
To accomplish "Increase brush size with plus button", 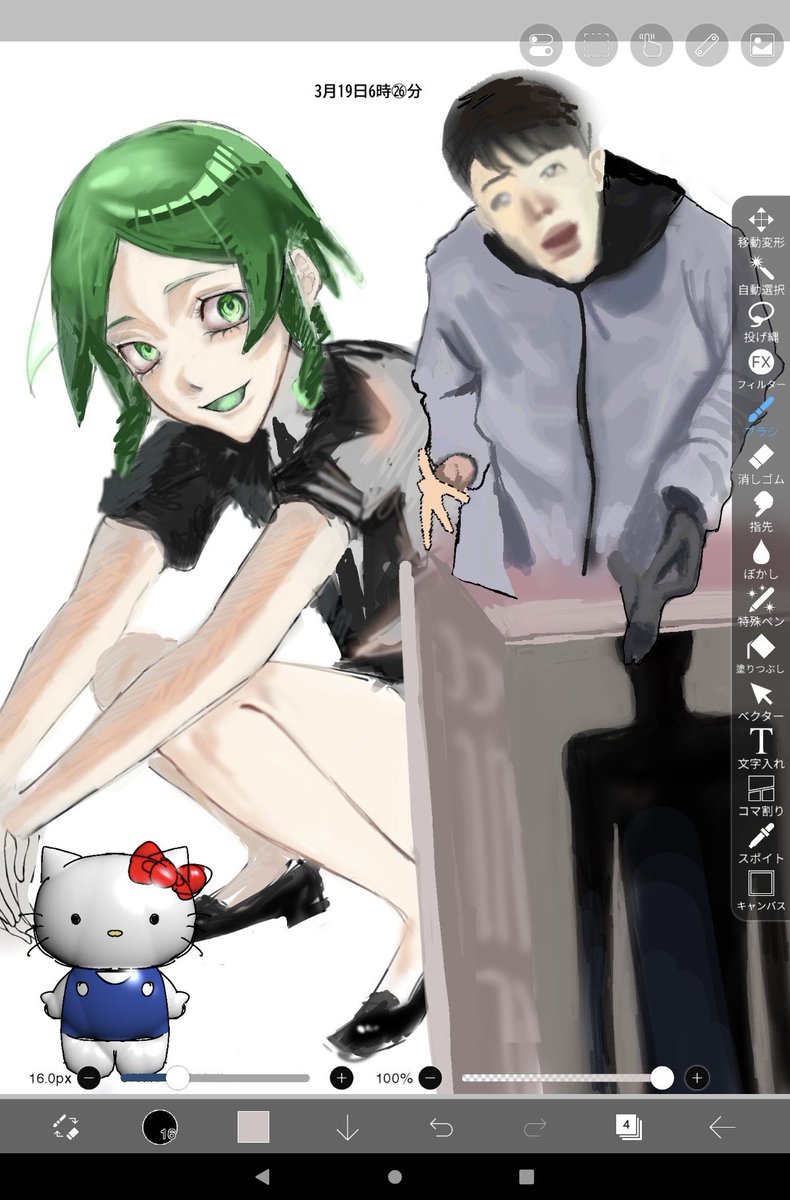I will pyautogui.click(x=341, y=1078).
